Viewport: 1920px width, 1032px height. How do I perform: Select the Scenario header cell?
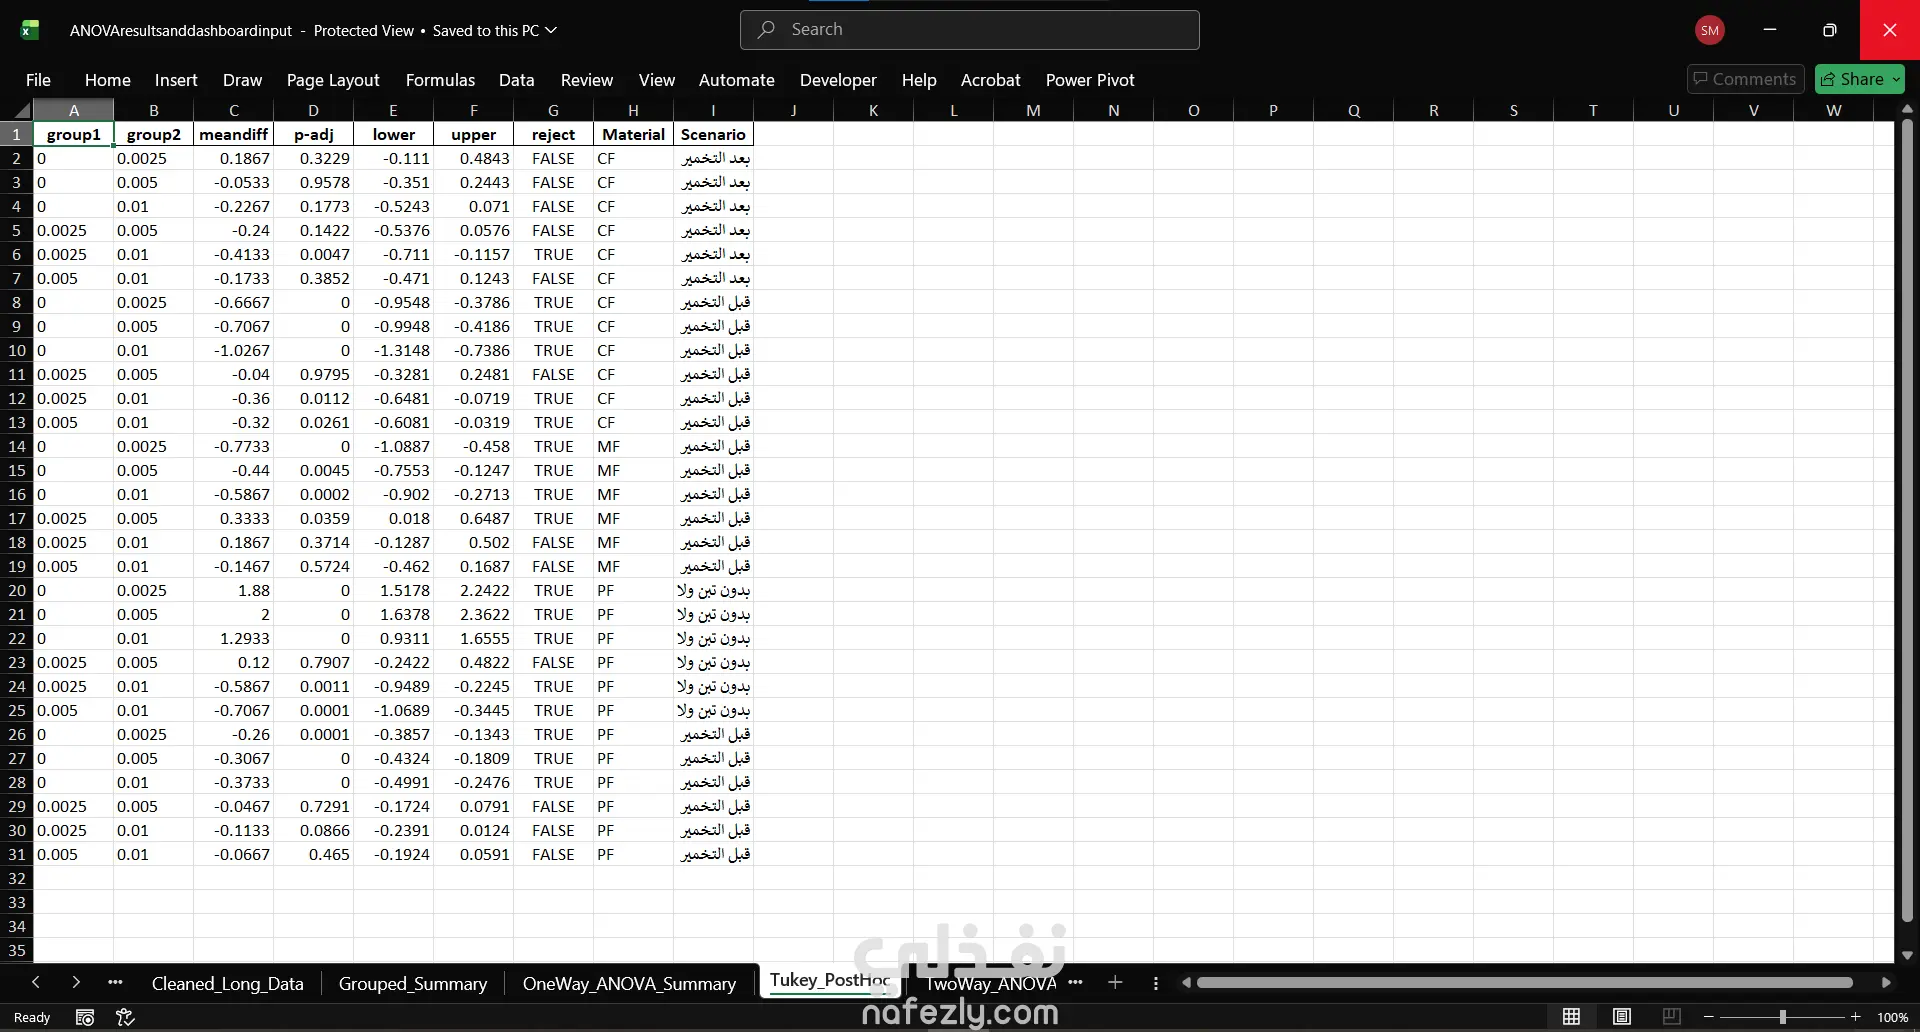[713, 134]
